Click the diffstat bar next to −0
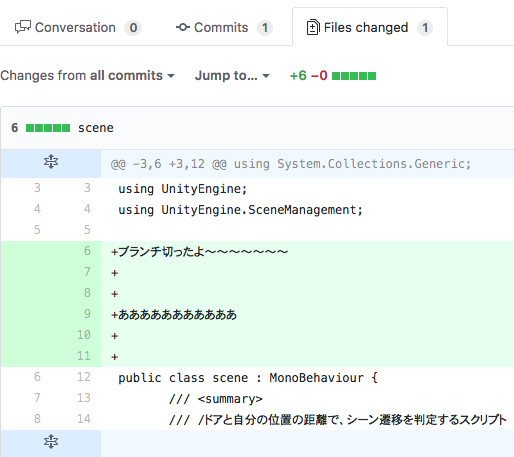 354,76
